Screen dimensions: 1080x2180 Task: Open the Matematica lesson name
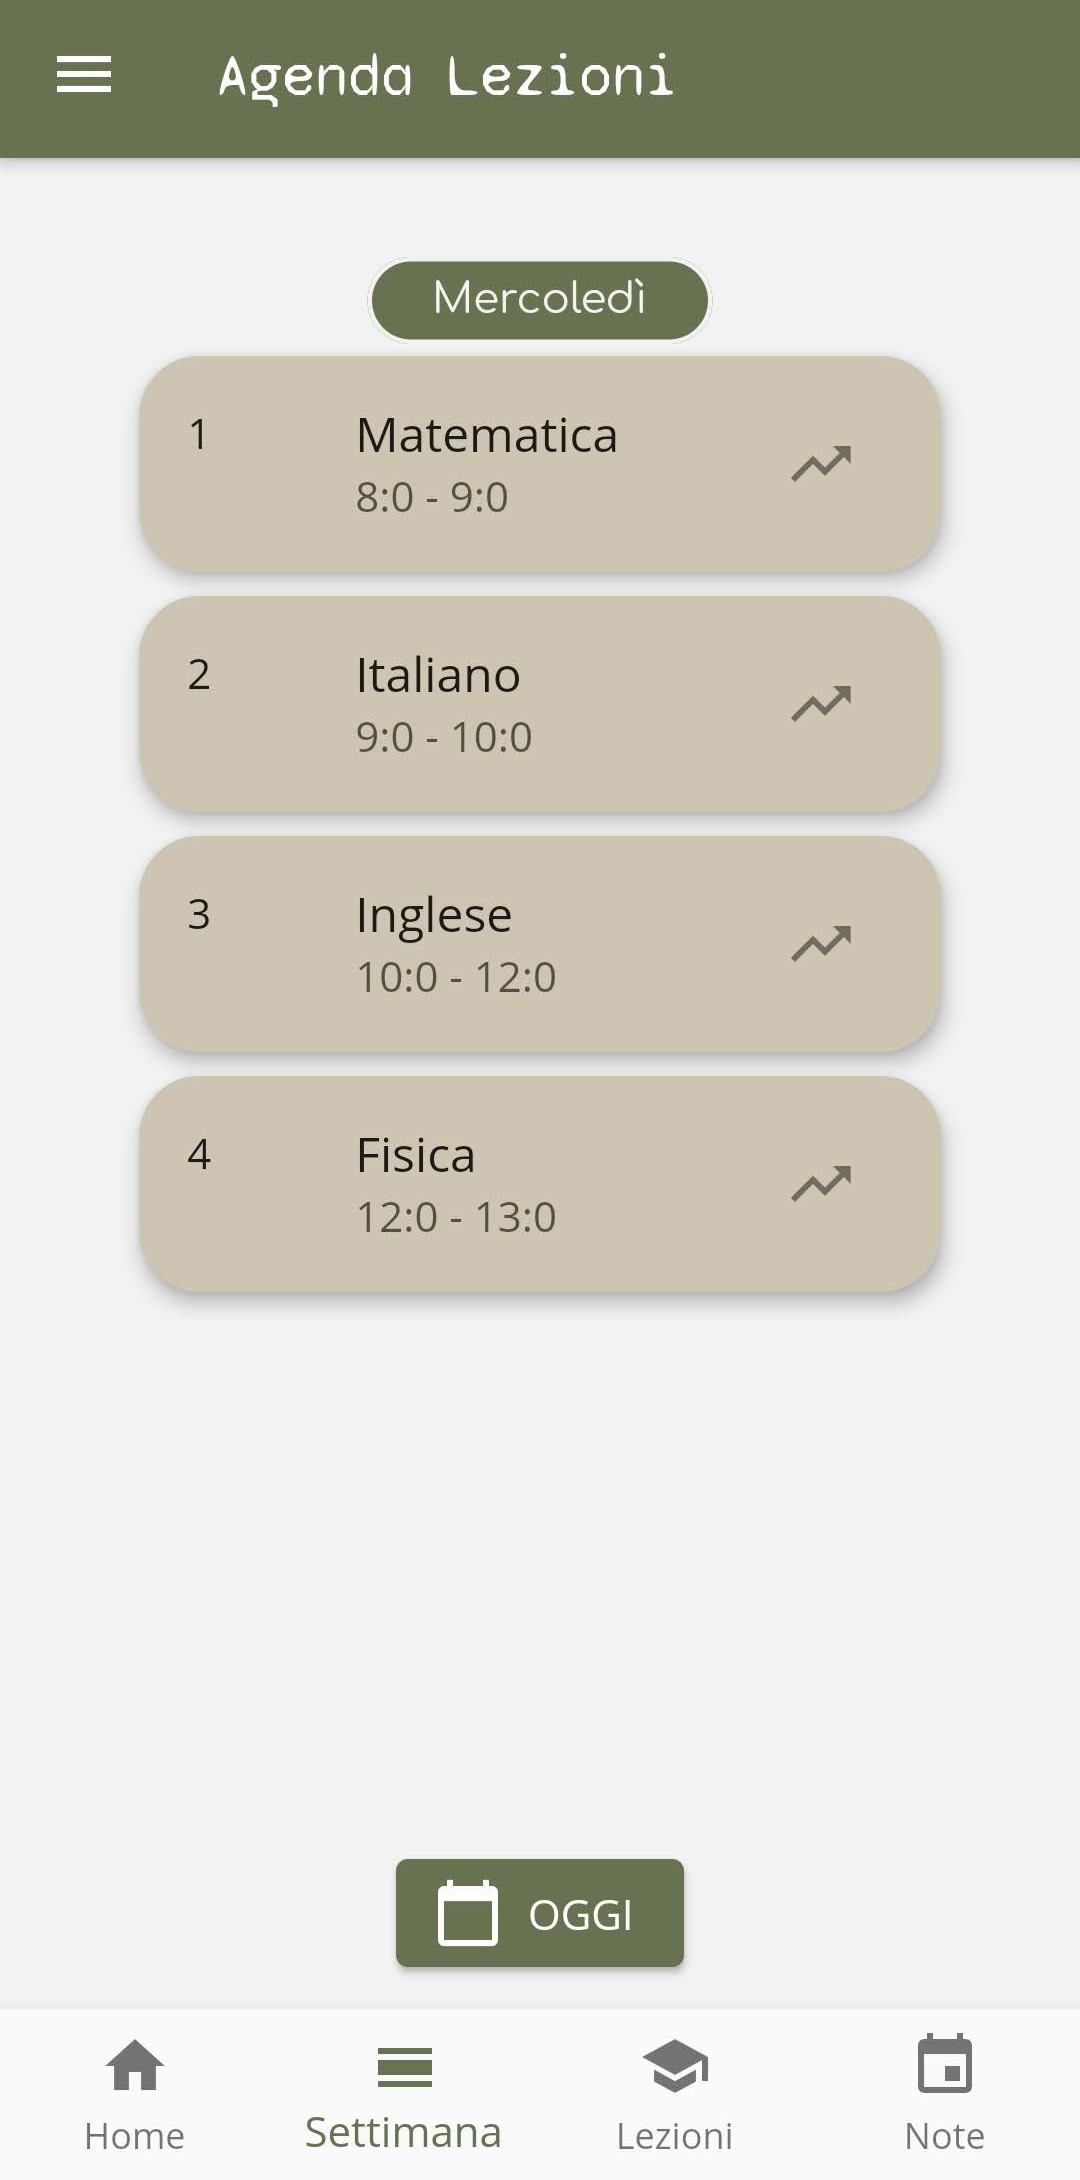[x=487, y=435]
